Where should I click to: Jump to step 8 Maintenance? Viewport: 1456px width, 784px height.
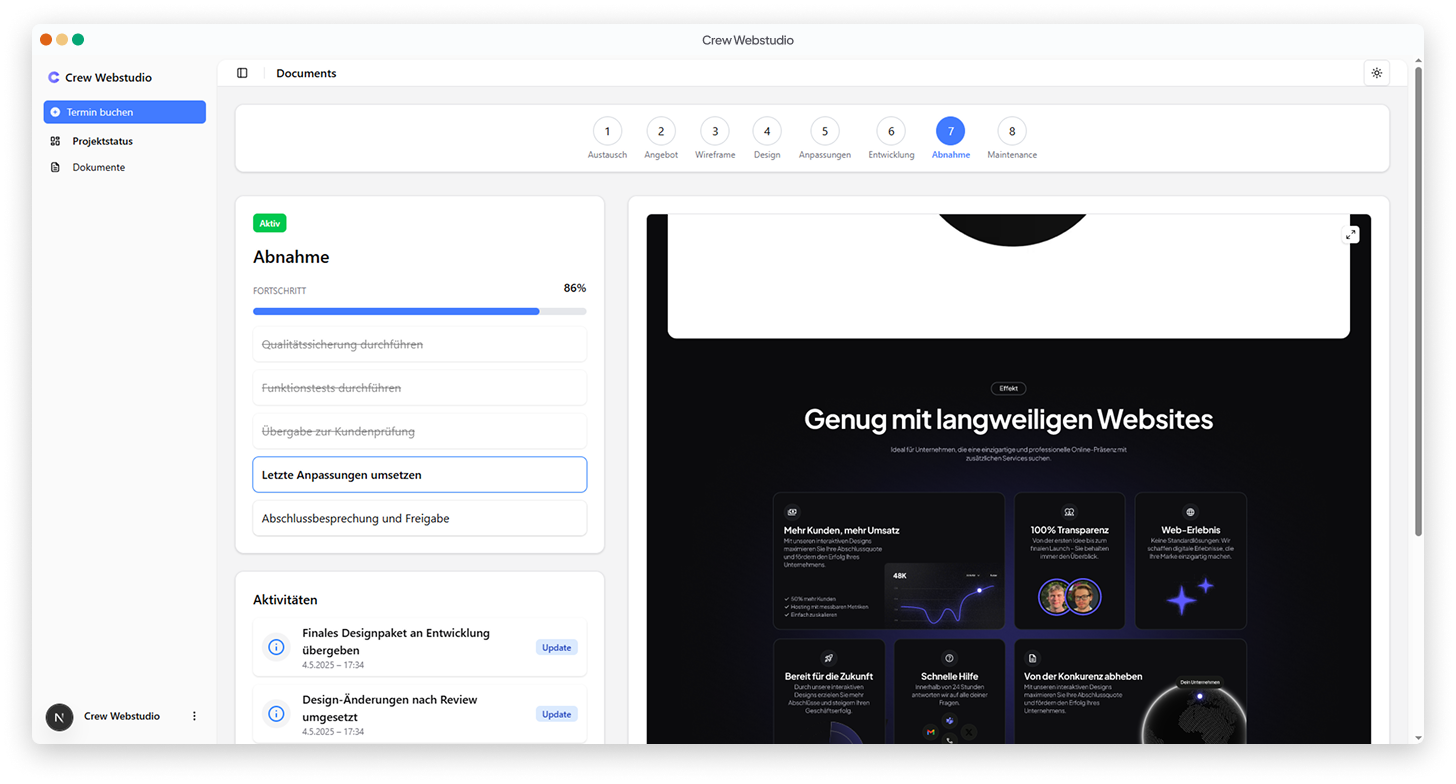click(1011, 131)
